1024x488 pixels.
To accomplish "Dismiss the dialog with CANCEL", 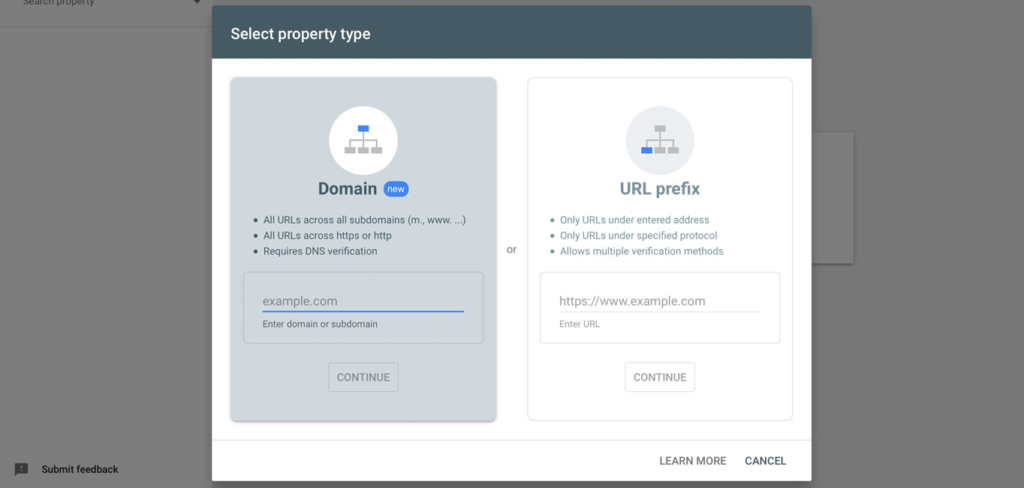I will click(765, 461).
